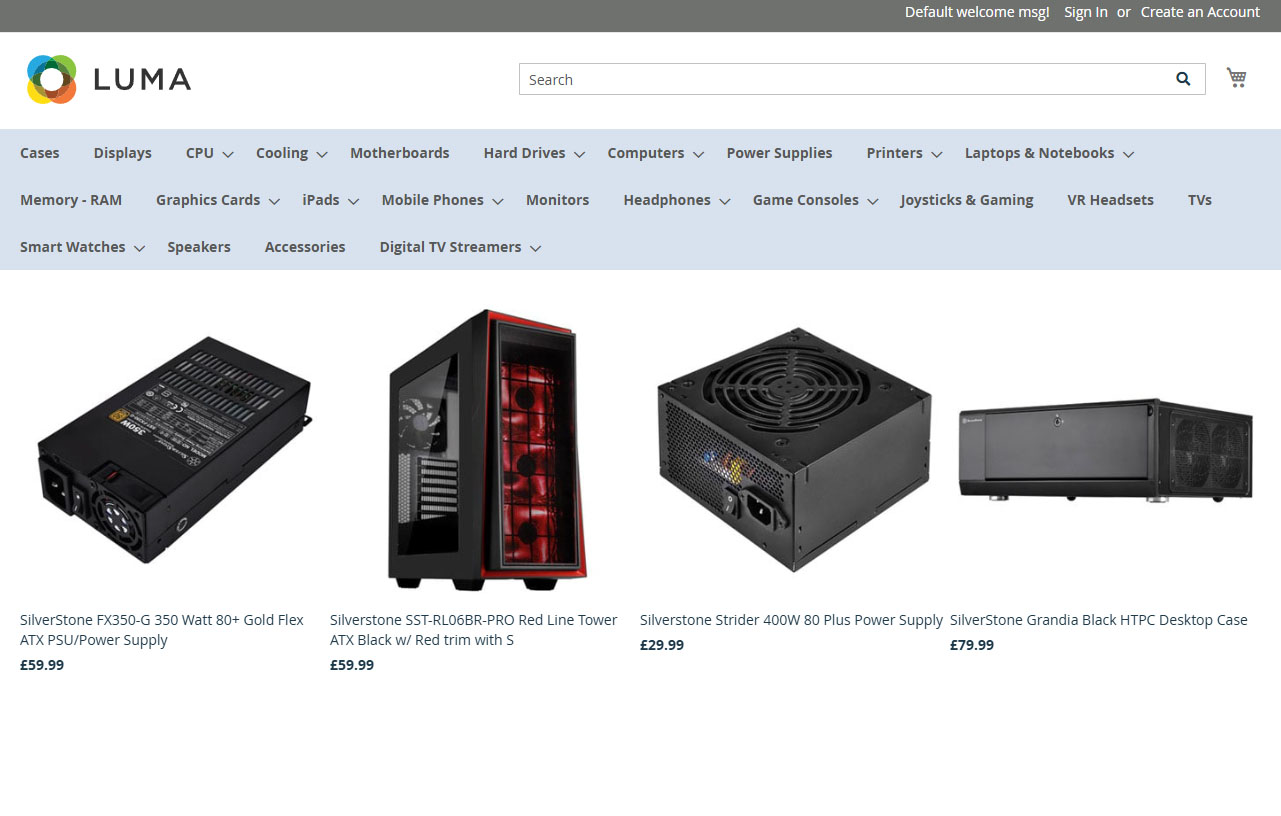The image size is (1281, 816).
Task: Expand the Laptops & Notebooks chevron
Action: pyautogui.click(x=1128, y=154)
